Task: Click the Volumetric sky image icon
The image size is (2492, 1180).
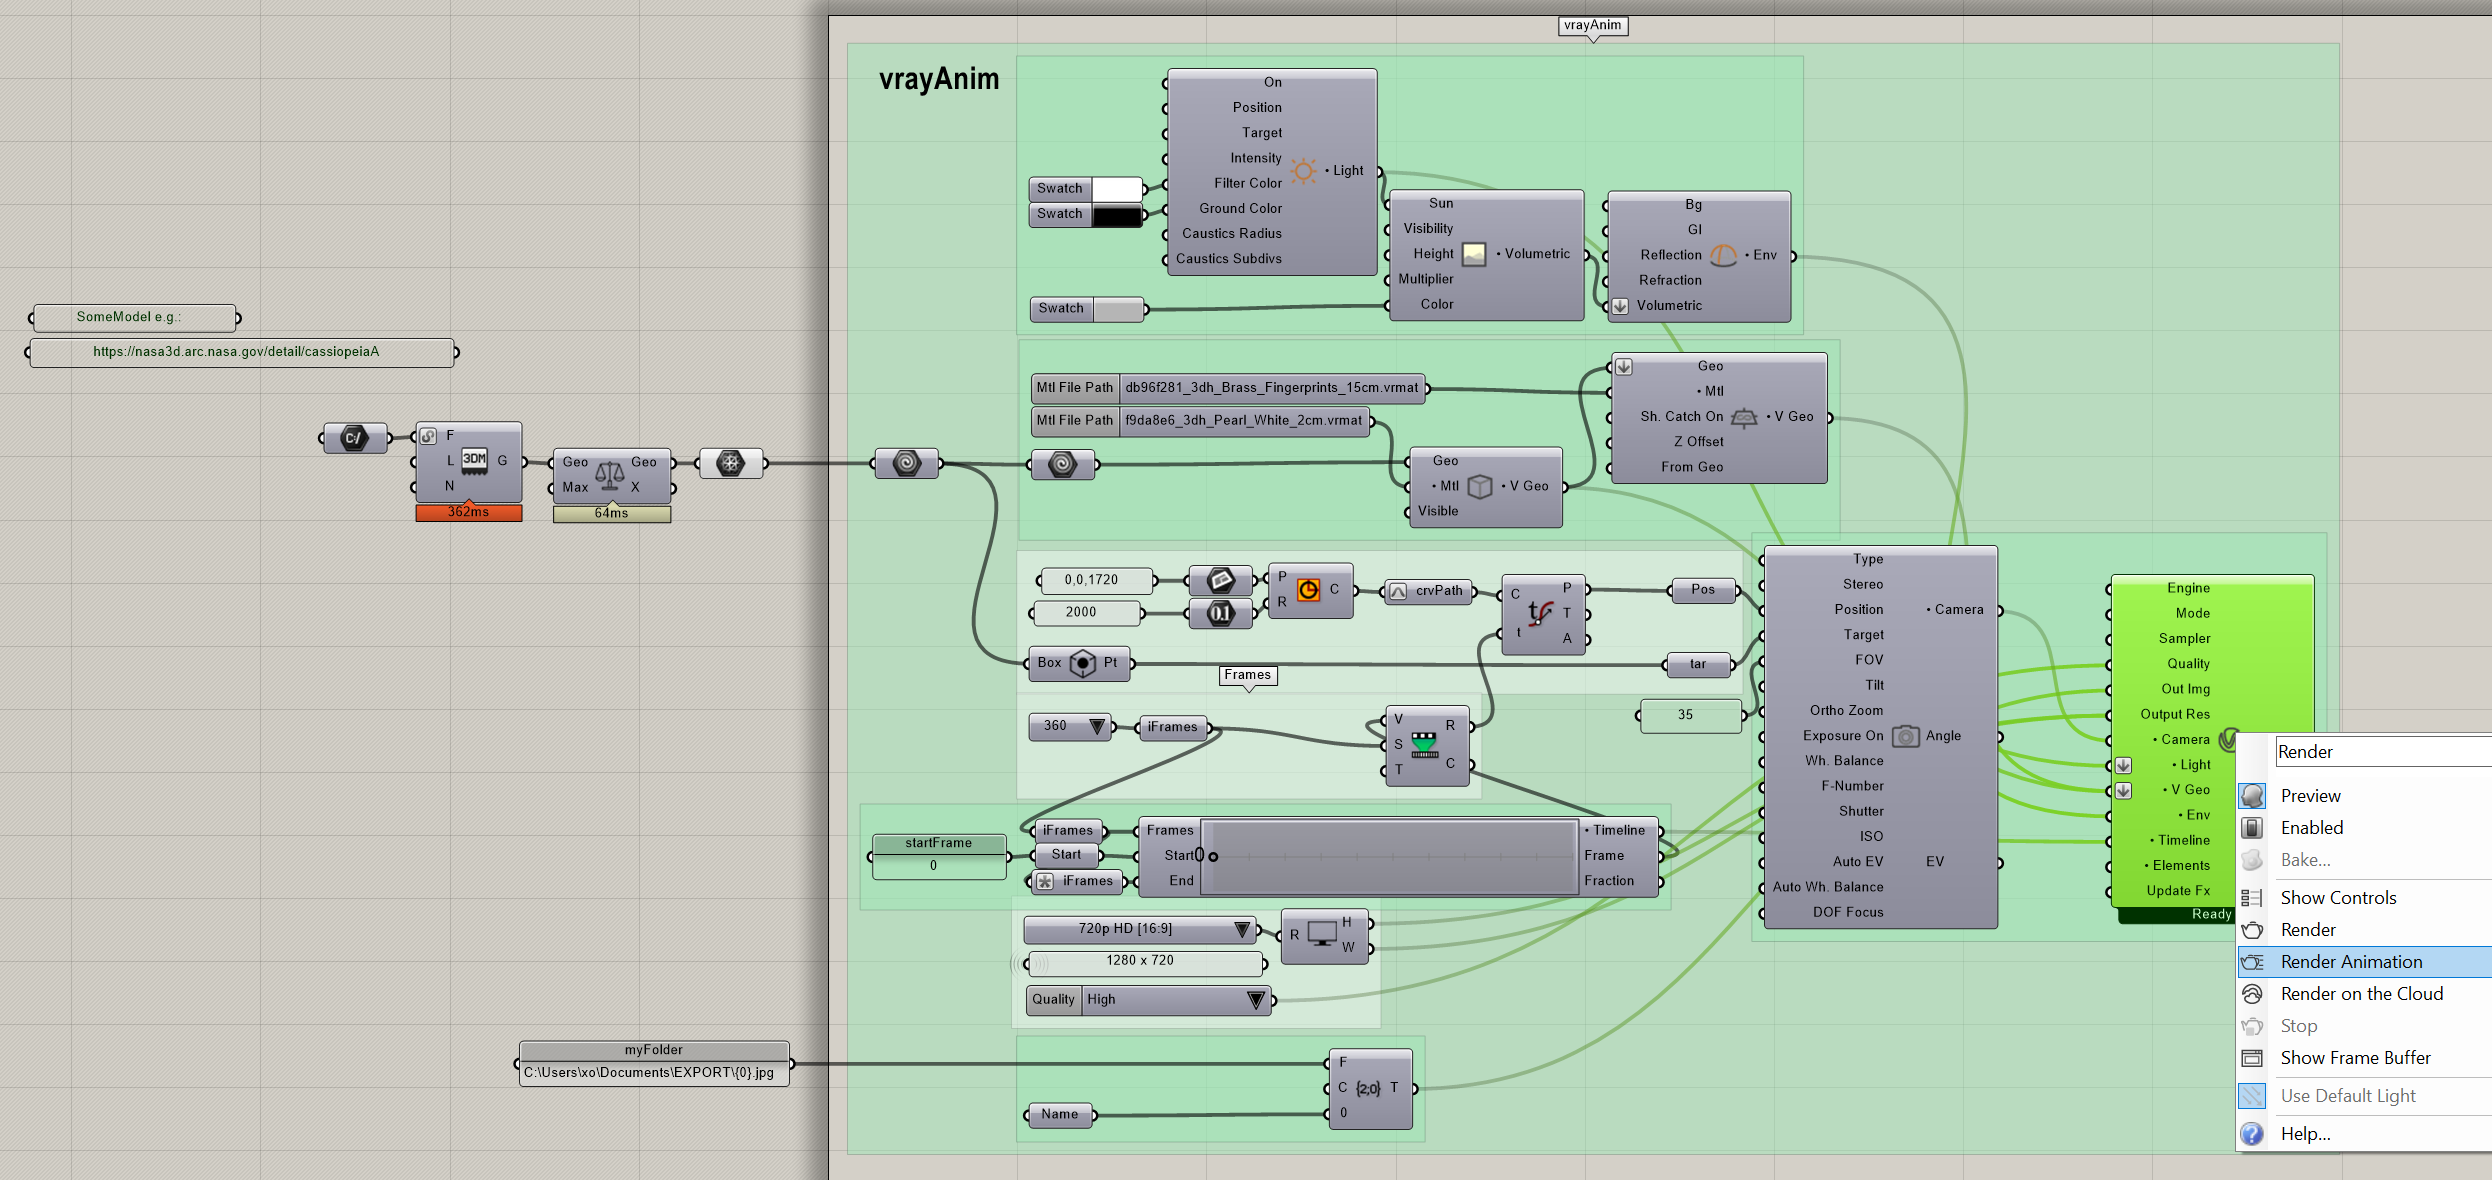Action: 1474,254
